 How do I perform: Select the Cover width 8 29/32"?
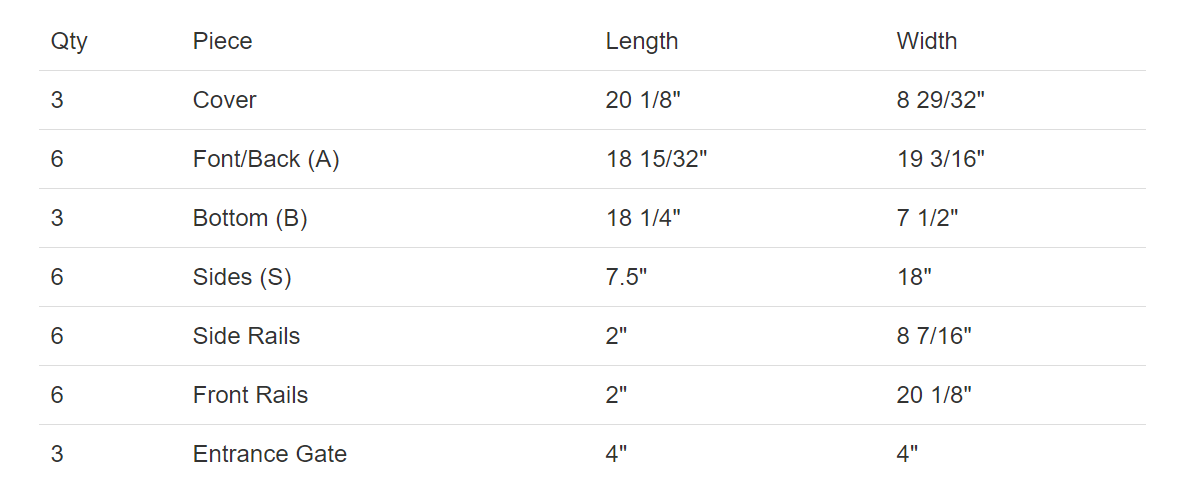point(941,100)
